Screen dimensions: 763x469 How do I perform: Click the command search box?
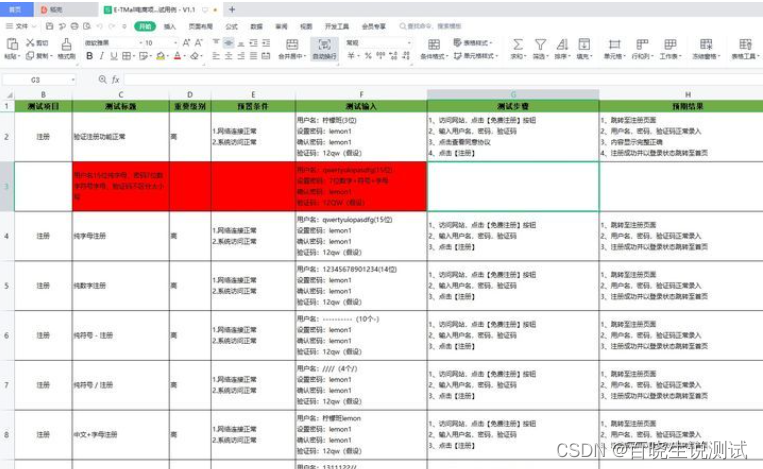click(x=430, y=26)
